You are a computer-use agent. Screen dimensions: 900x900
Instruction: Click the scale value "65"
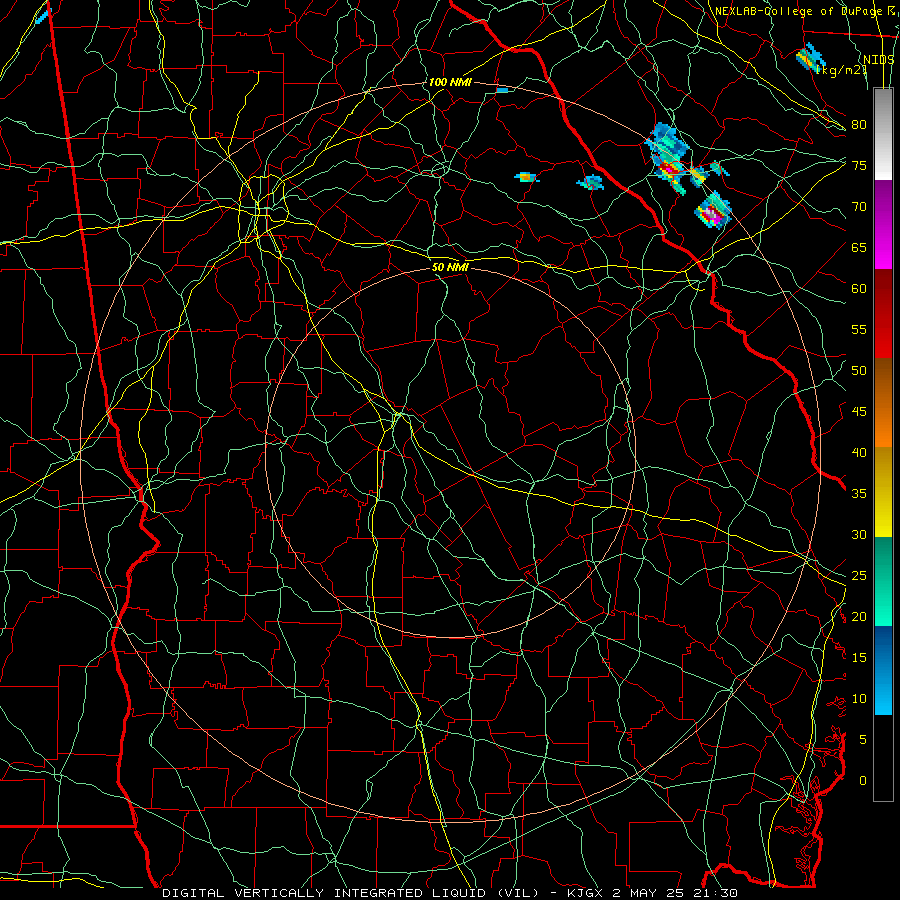[859, 247]
